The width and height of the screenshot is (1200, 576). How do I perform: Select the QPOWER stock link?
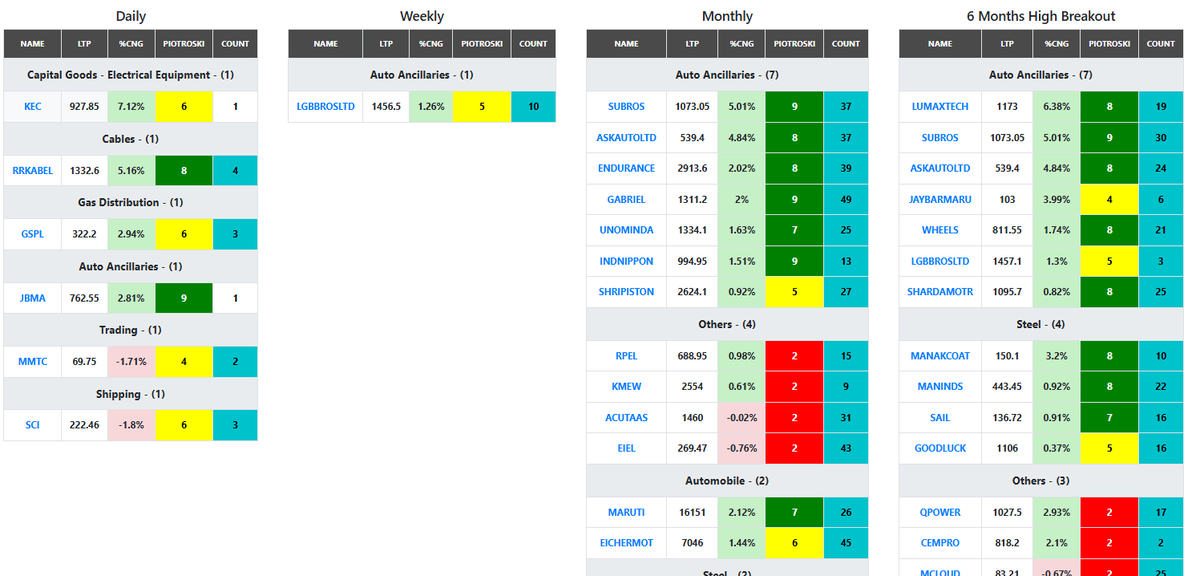(x=940, y=512)
